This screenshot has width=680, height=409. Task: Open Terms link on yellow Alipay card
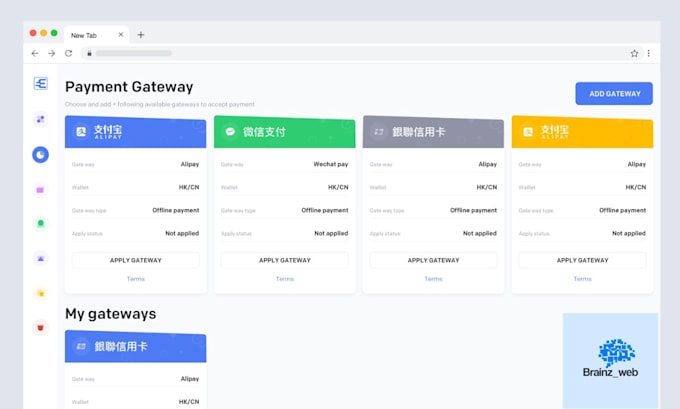(x=582, y=279)
